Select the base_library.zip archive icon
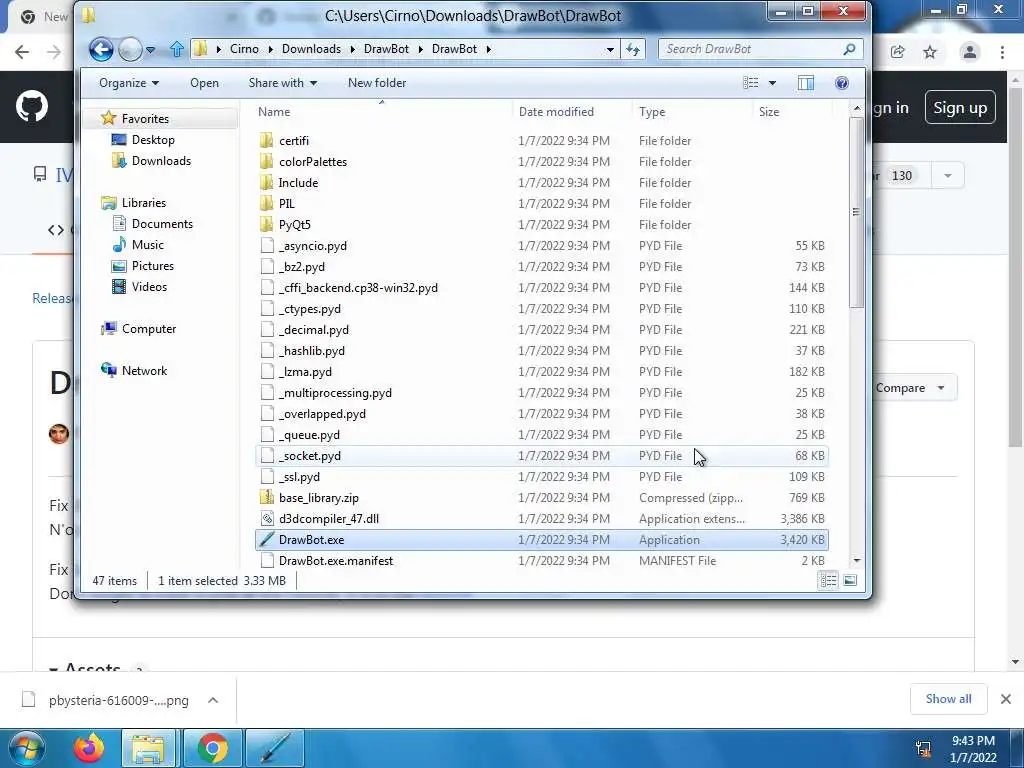Viewport: 1024px width, 768px height. click(266, 498)
